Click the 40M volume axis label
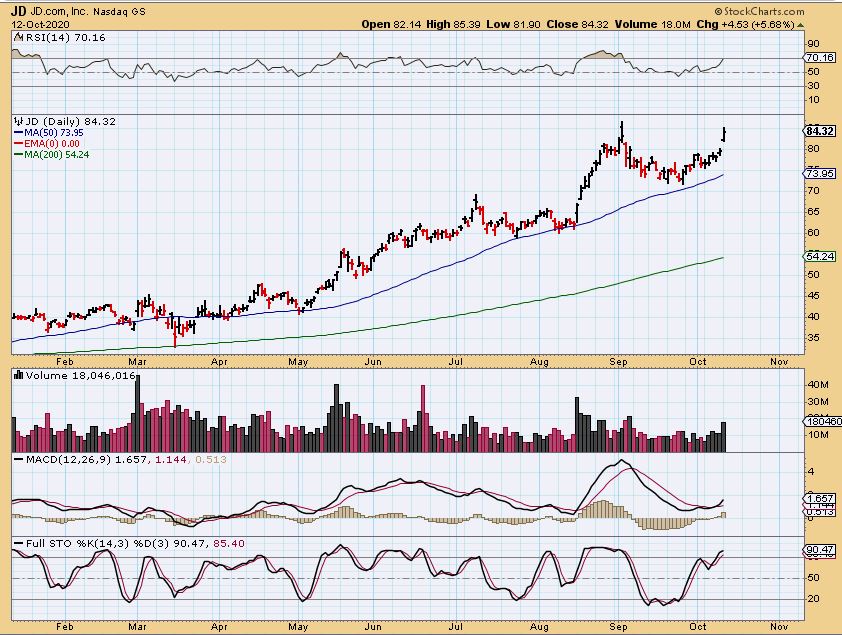The height and width of the screenshot is (635, 842). pyautogui.click(x=817, y=384)
